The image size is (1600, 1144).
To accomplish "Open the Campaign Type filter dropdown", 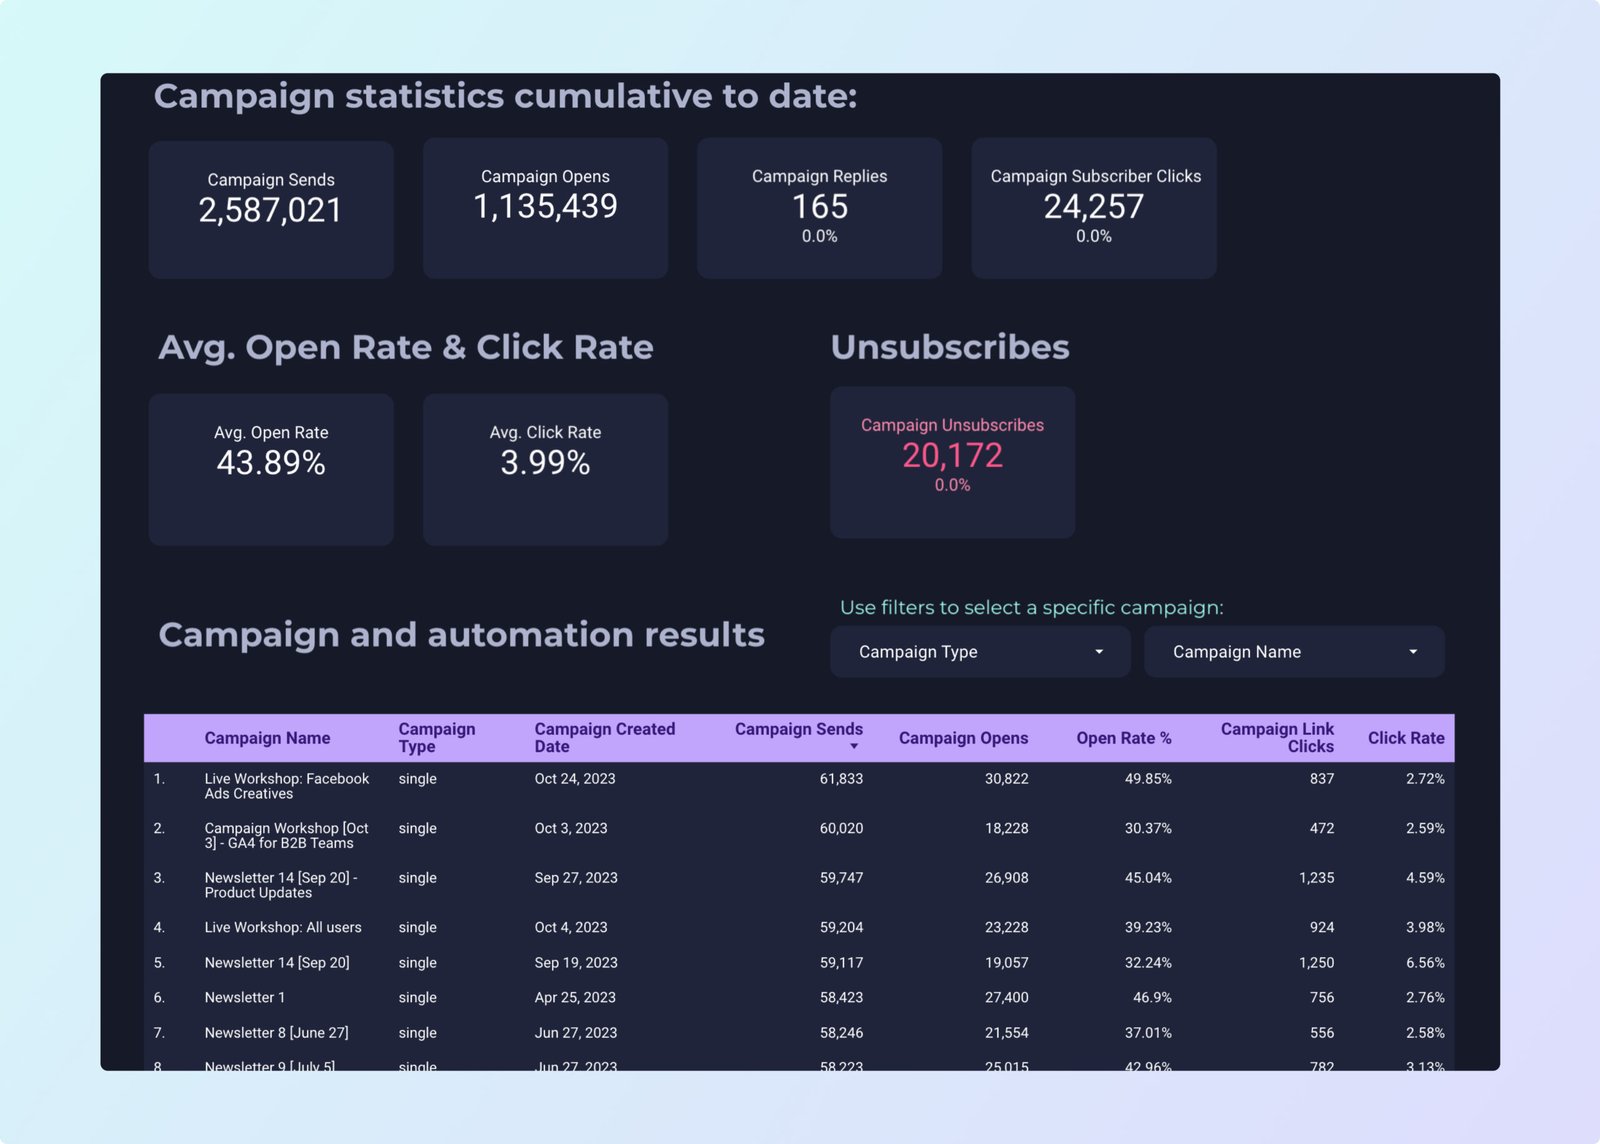I will 978,652.
